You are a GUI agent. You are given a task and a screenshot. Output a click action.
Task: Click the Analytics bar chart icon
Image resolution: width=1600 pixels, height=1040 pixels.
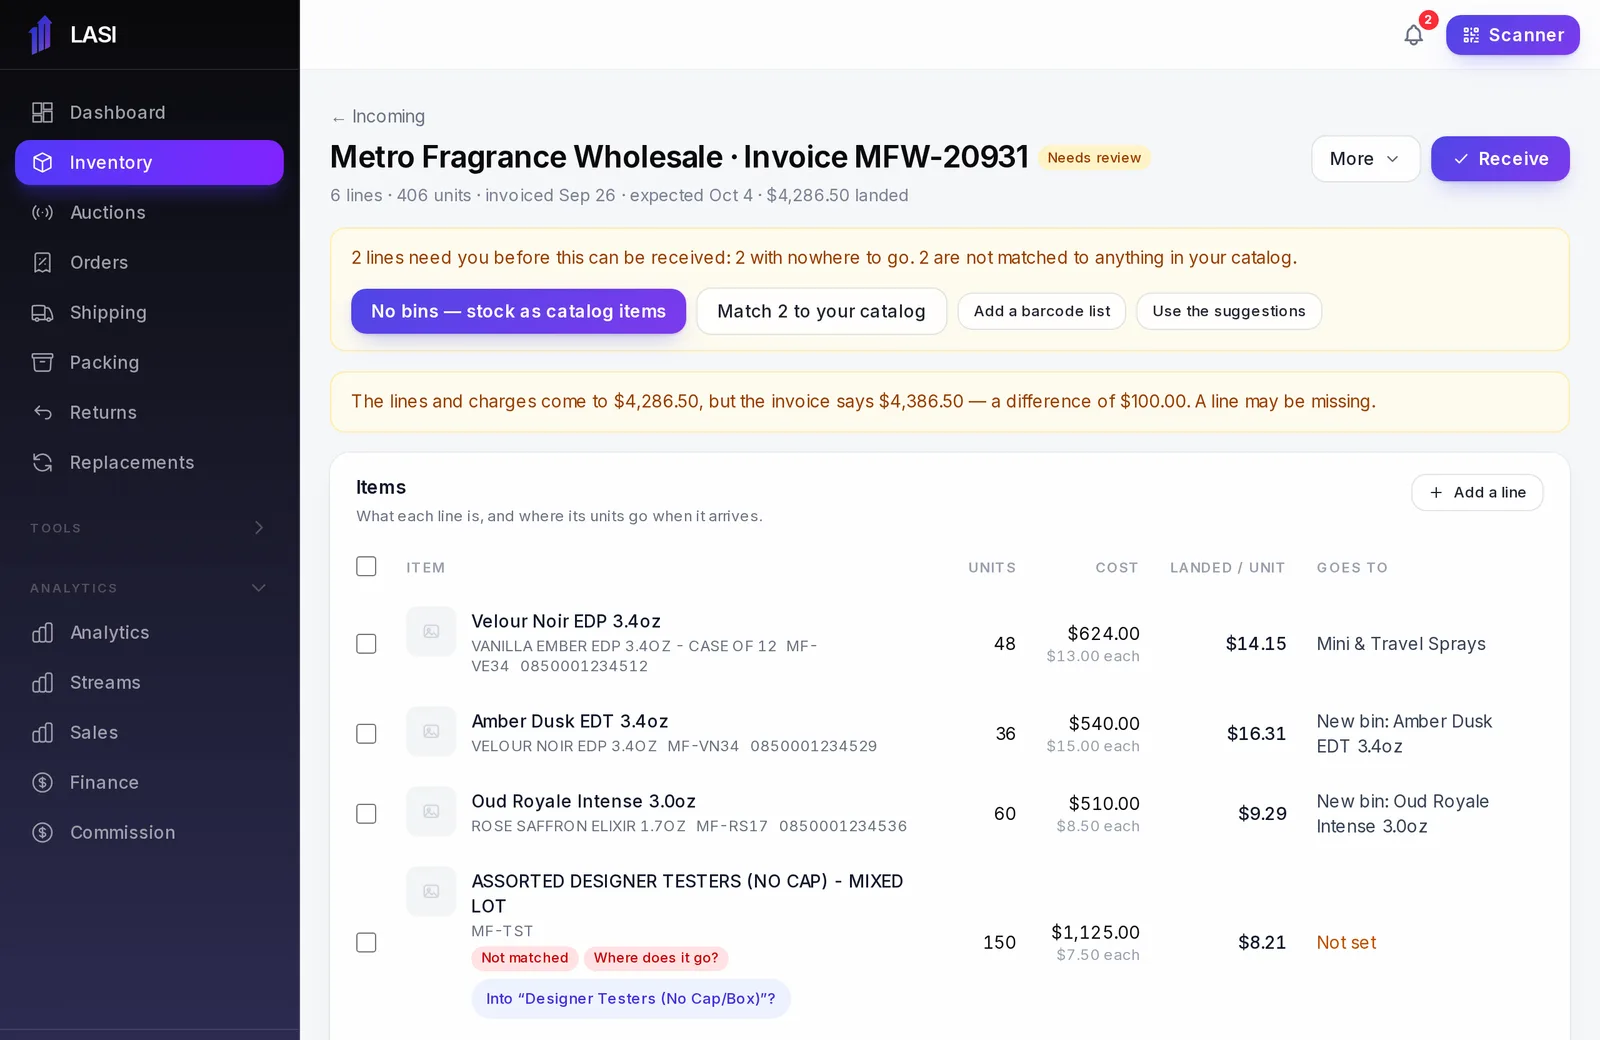point(42,632)
